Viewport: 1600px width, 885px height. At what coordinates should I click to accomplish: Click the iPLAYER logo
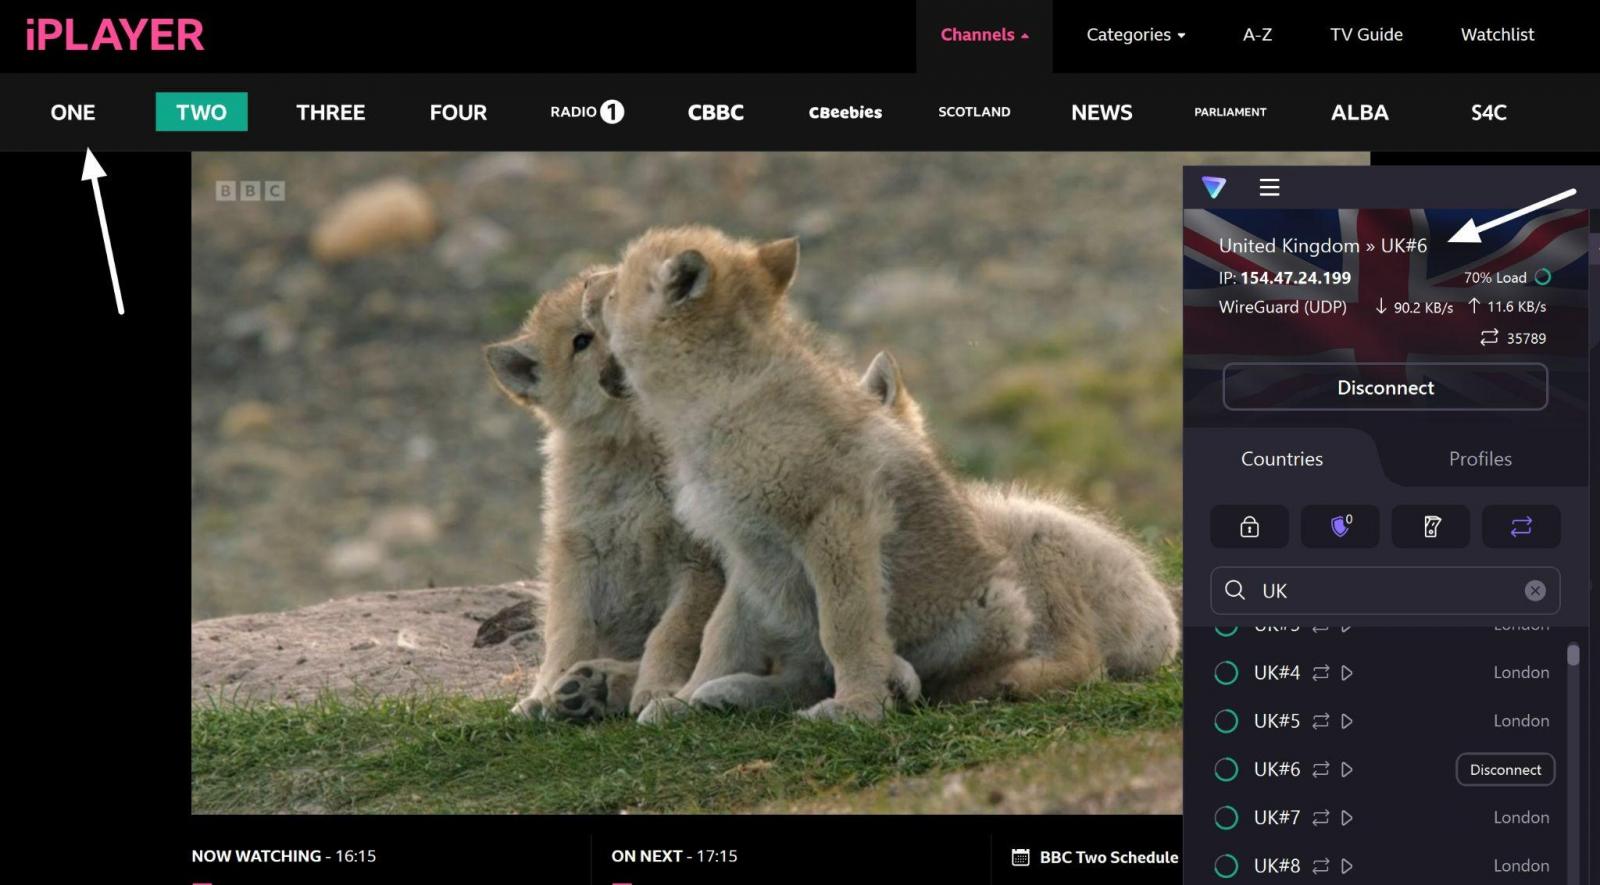[x=114, y=35]
